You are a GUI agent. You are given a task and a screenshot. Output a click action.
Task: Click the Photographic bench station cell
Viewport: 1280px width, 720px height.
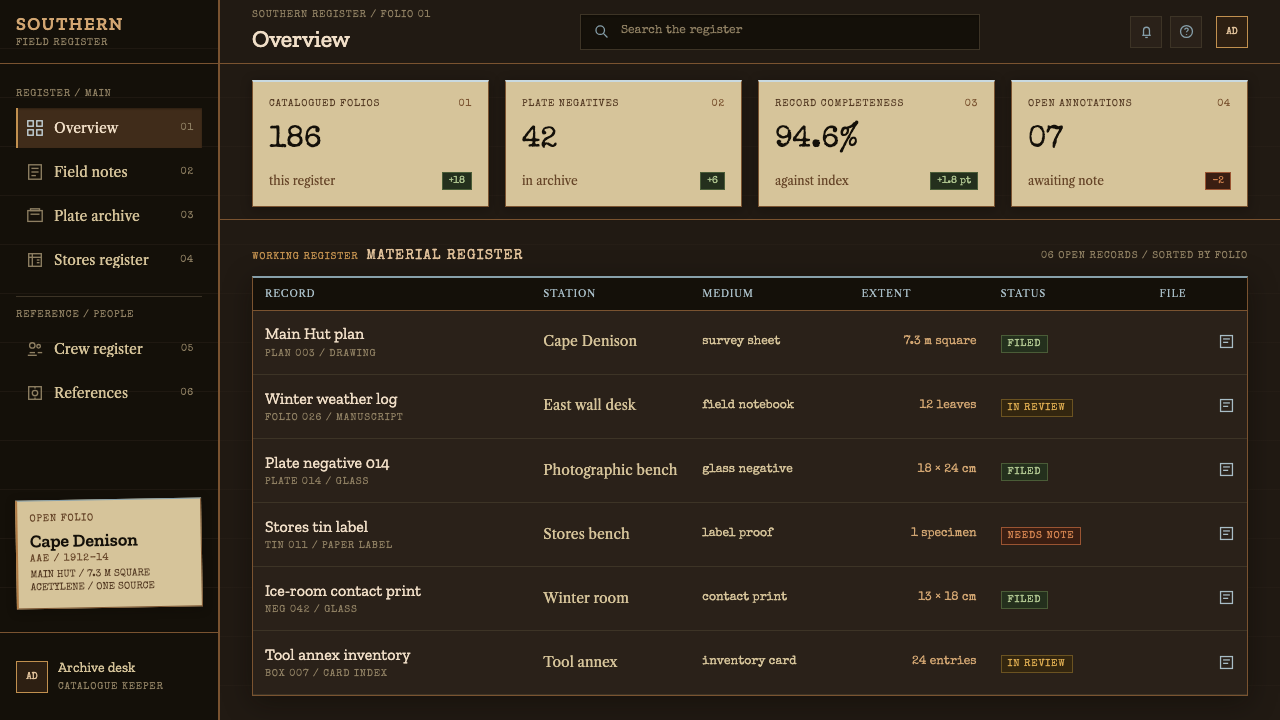coord(610,469)
